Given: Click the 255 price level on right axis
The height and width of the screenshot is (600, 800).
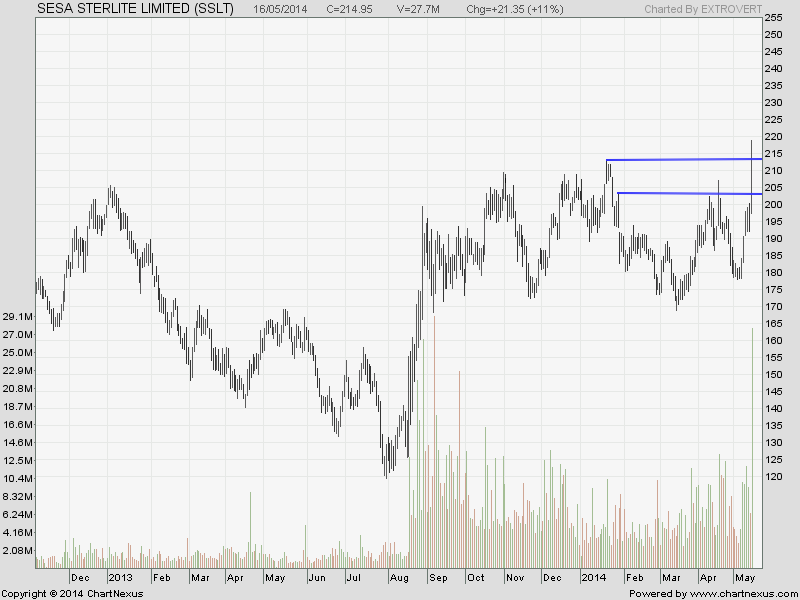Looking at the screenshot, I should tap(773, 18).
